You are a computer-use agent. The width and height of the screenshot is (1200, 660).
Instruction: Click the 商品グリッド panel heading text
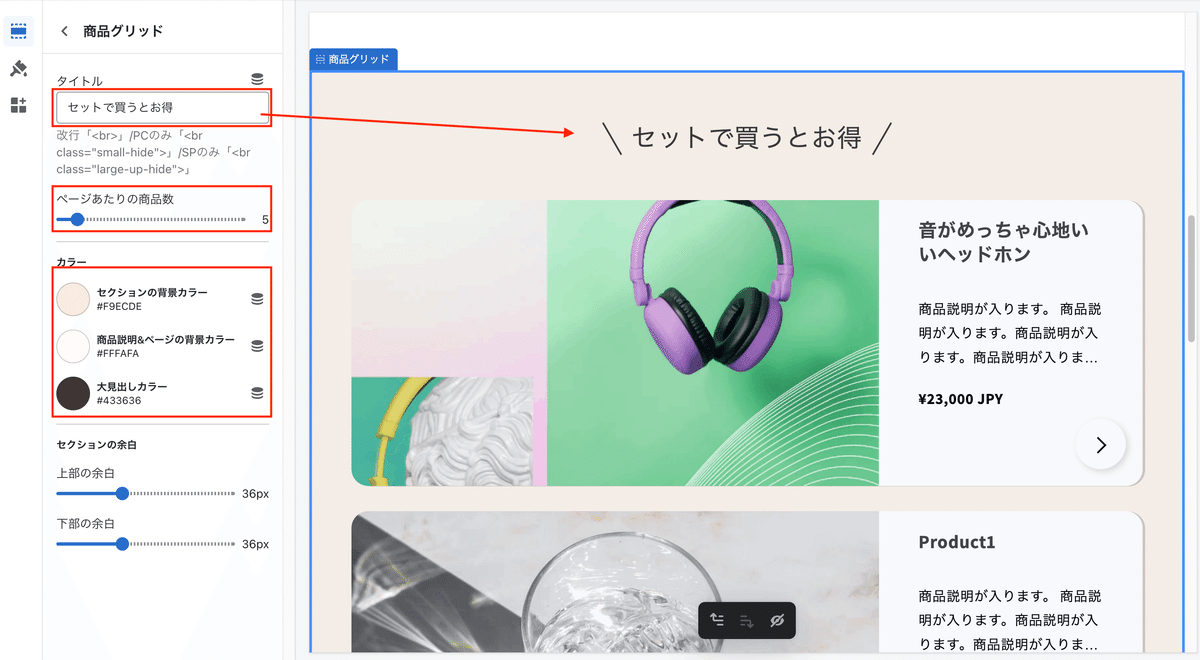point(123,31)
